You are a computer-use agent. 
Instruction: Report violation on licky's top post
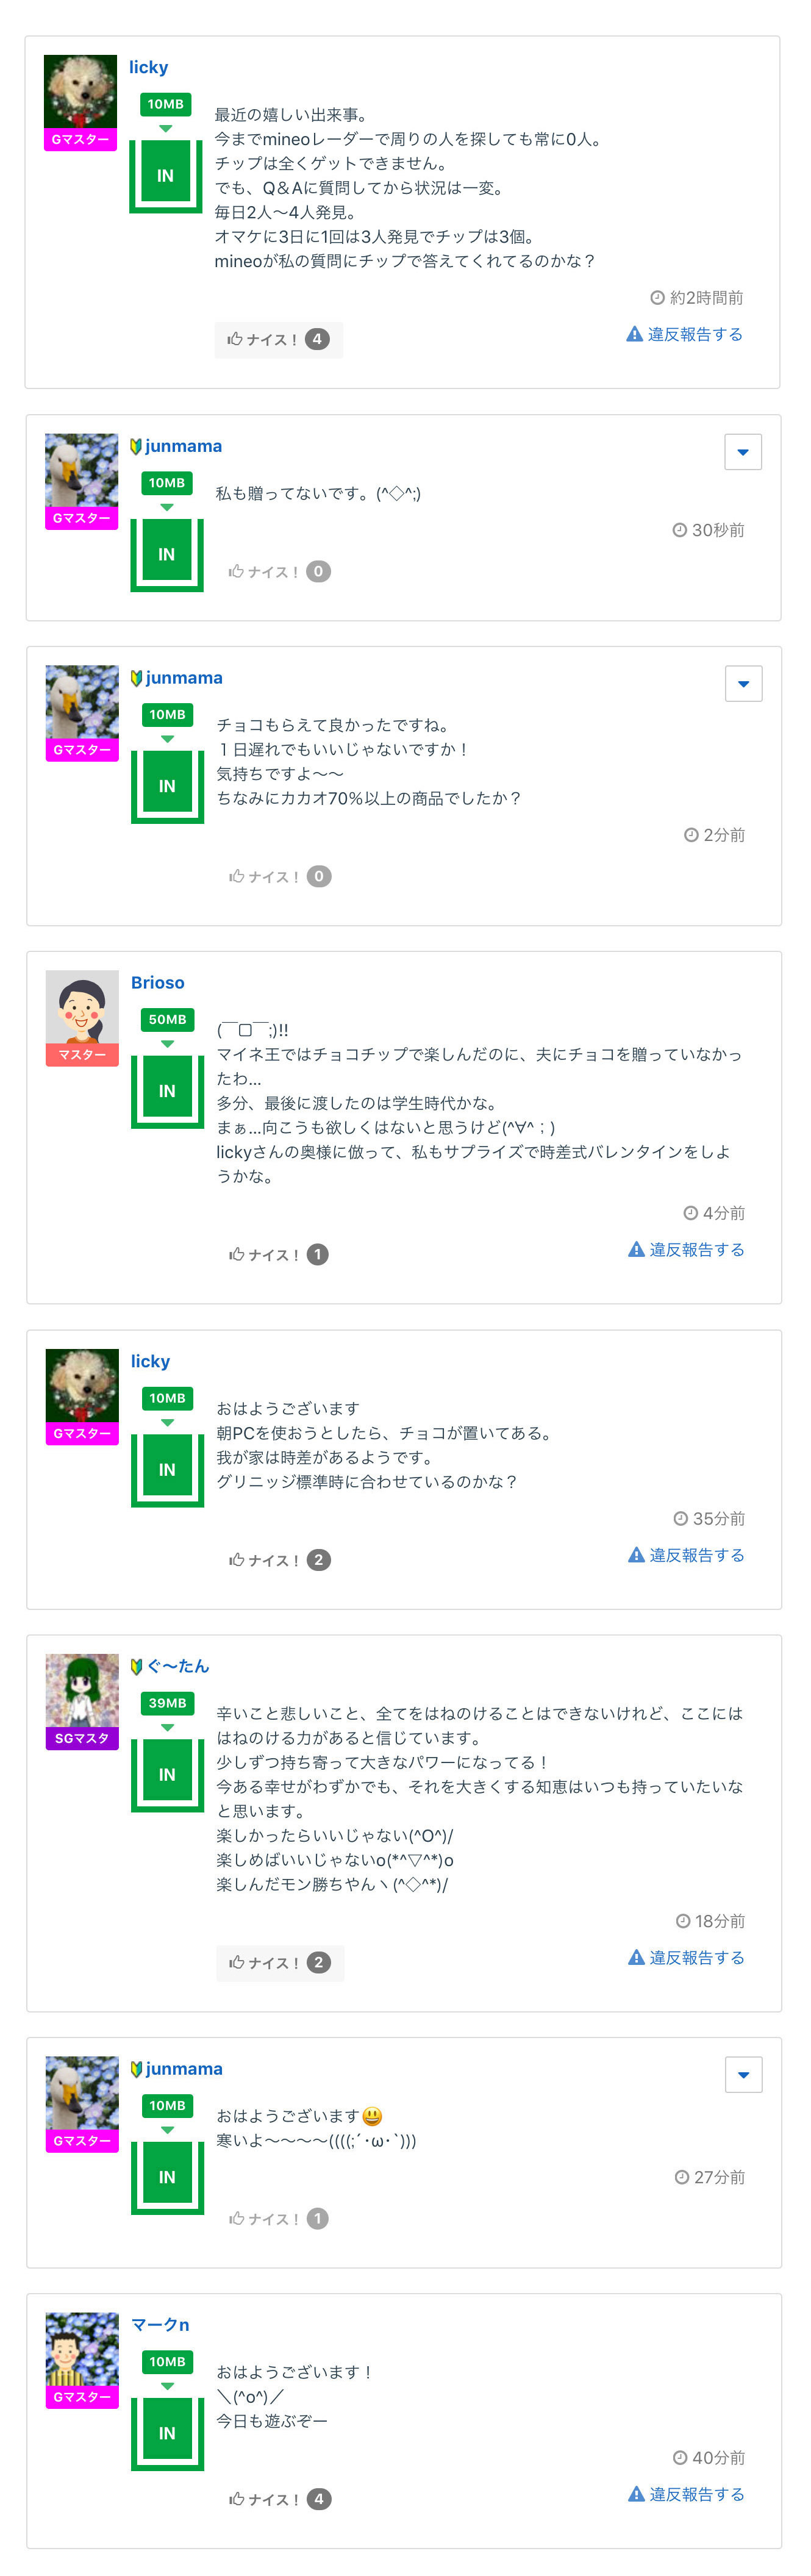point(685,334)
